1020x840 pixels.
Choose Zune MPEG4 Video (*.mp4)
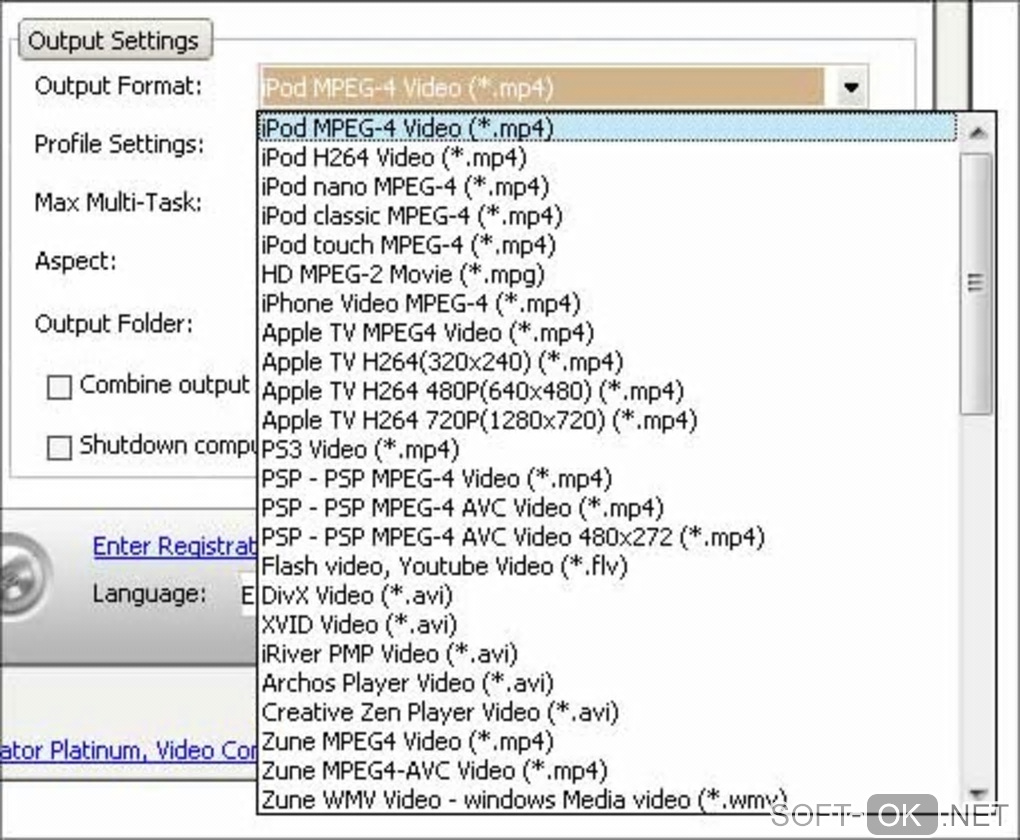(608, 741)
